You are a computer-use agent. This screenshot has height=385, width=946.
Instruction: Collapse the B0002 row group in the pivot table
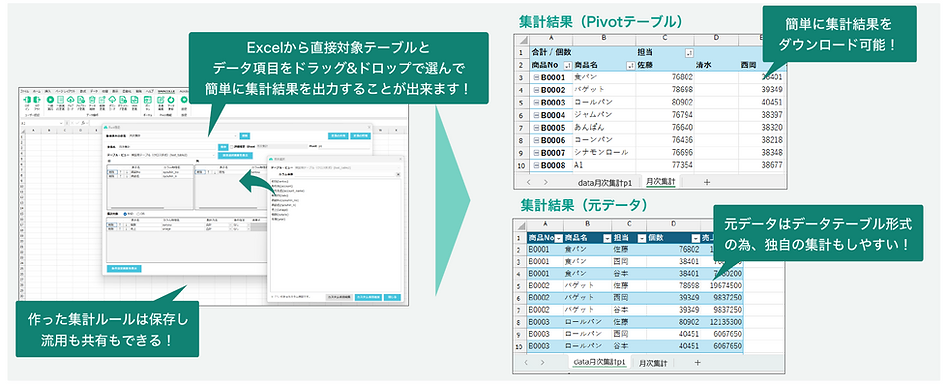(536, 89)
